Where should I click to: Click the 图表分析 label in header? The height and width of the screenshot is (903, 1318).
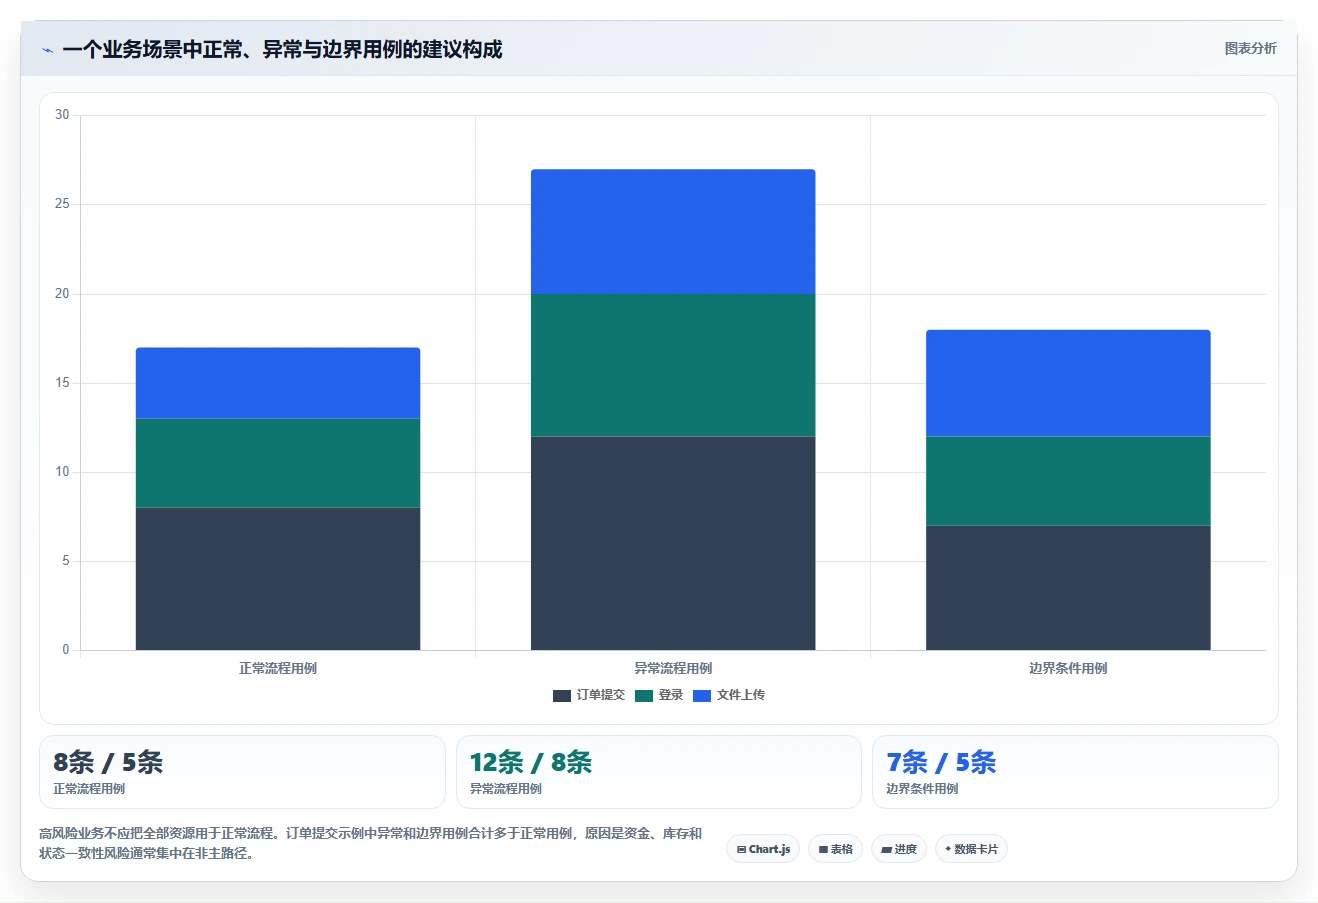point(1250,48)
